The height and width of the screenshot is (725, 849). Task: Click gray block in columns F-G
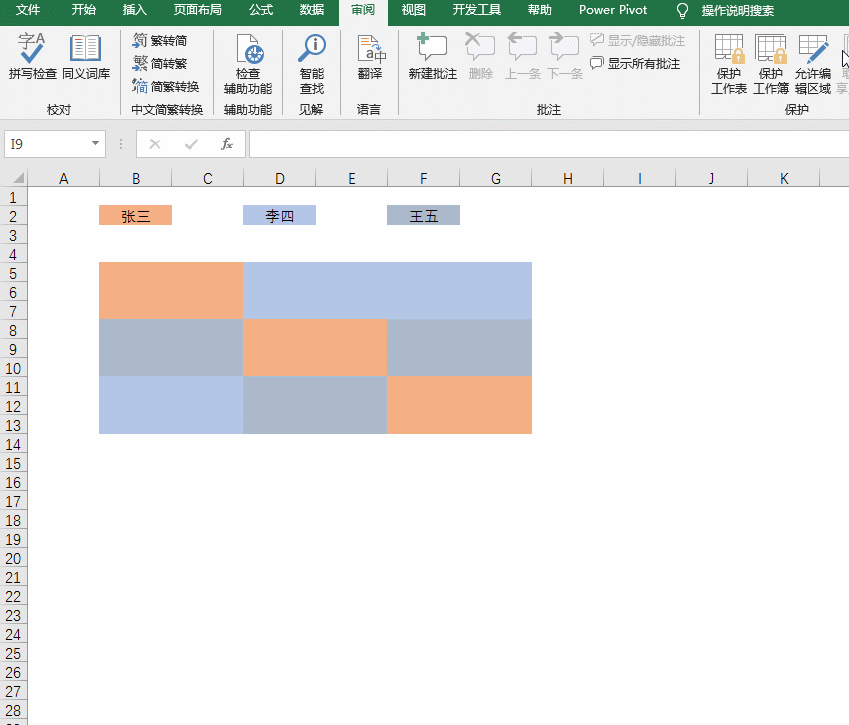click(459, 348)
